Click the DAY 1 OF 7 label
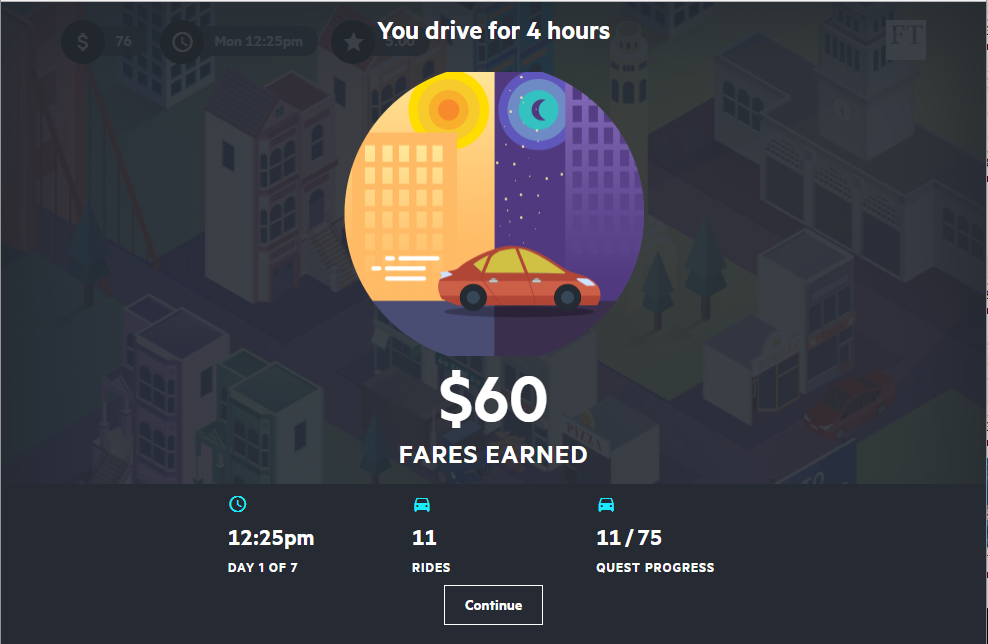The width and height of the screenshot is (988, 644). point(262,568)
